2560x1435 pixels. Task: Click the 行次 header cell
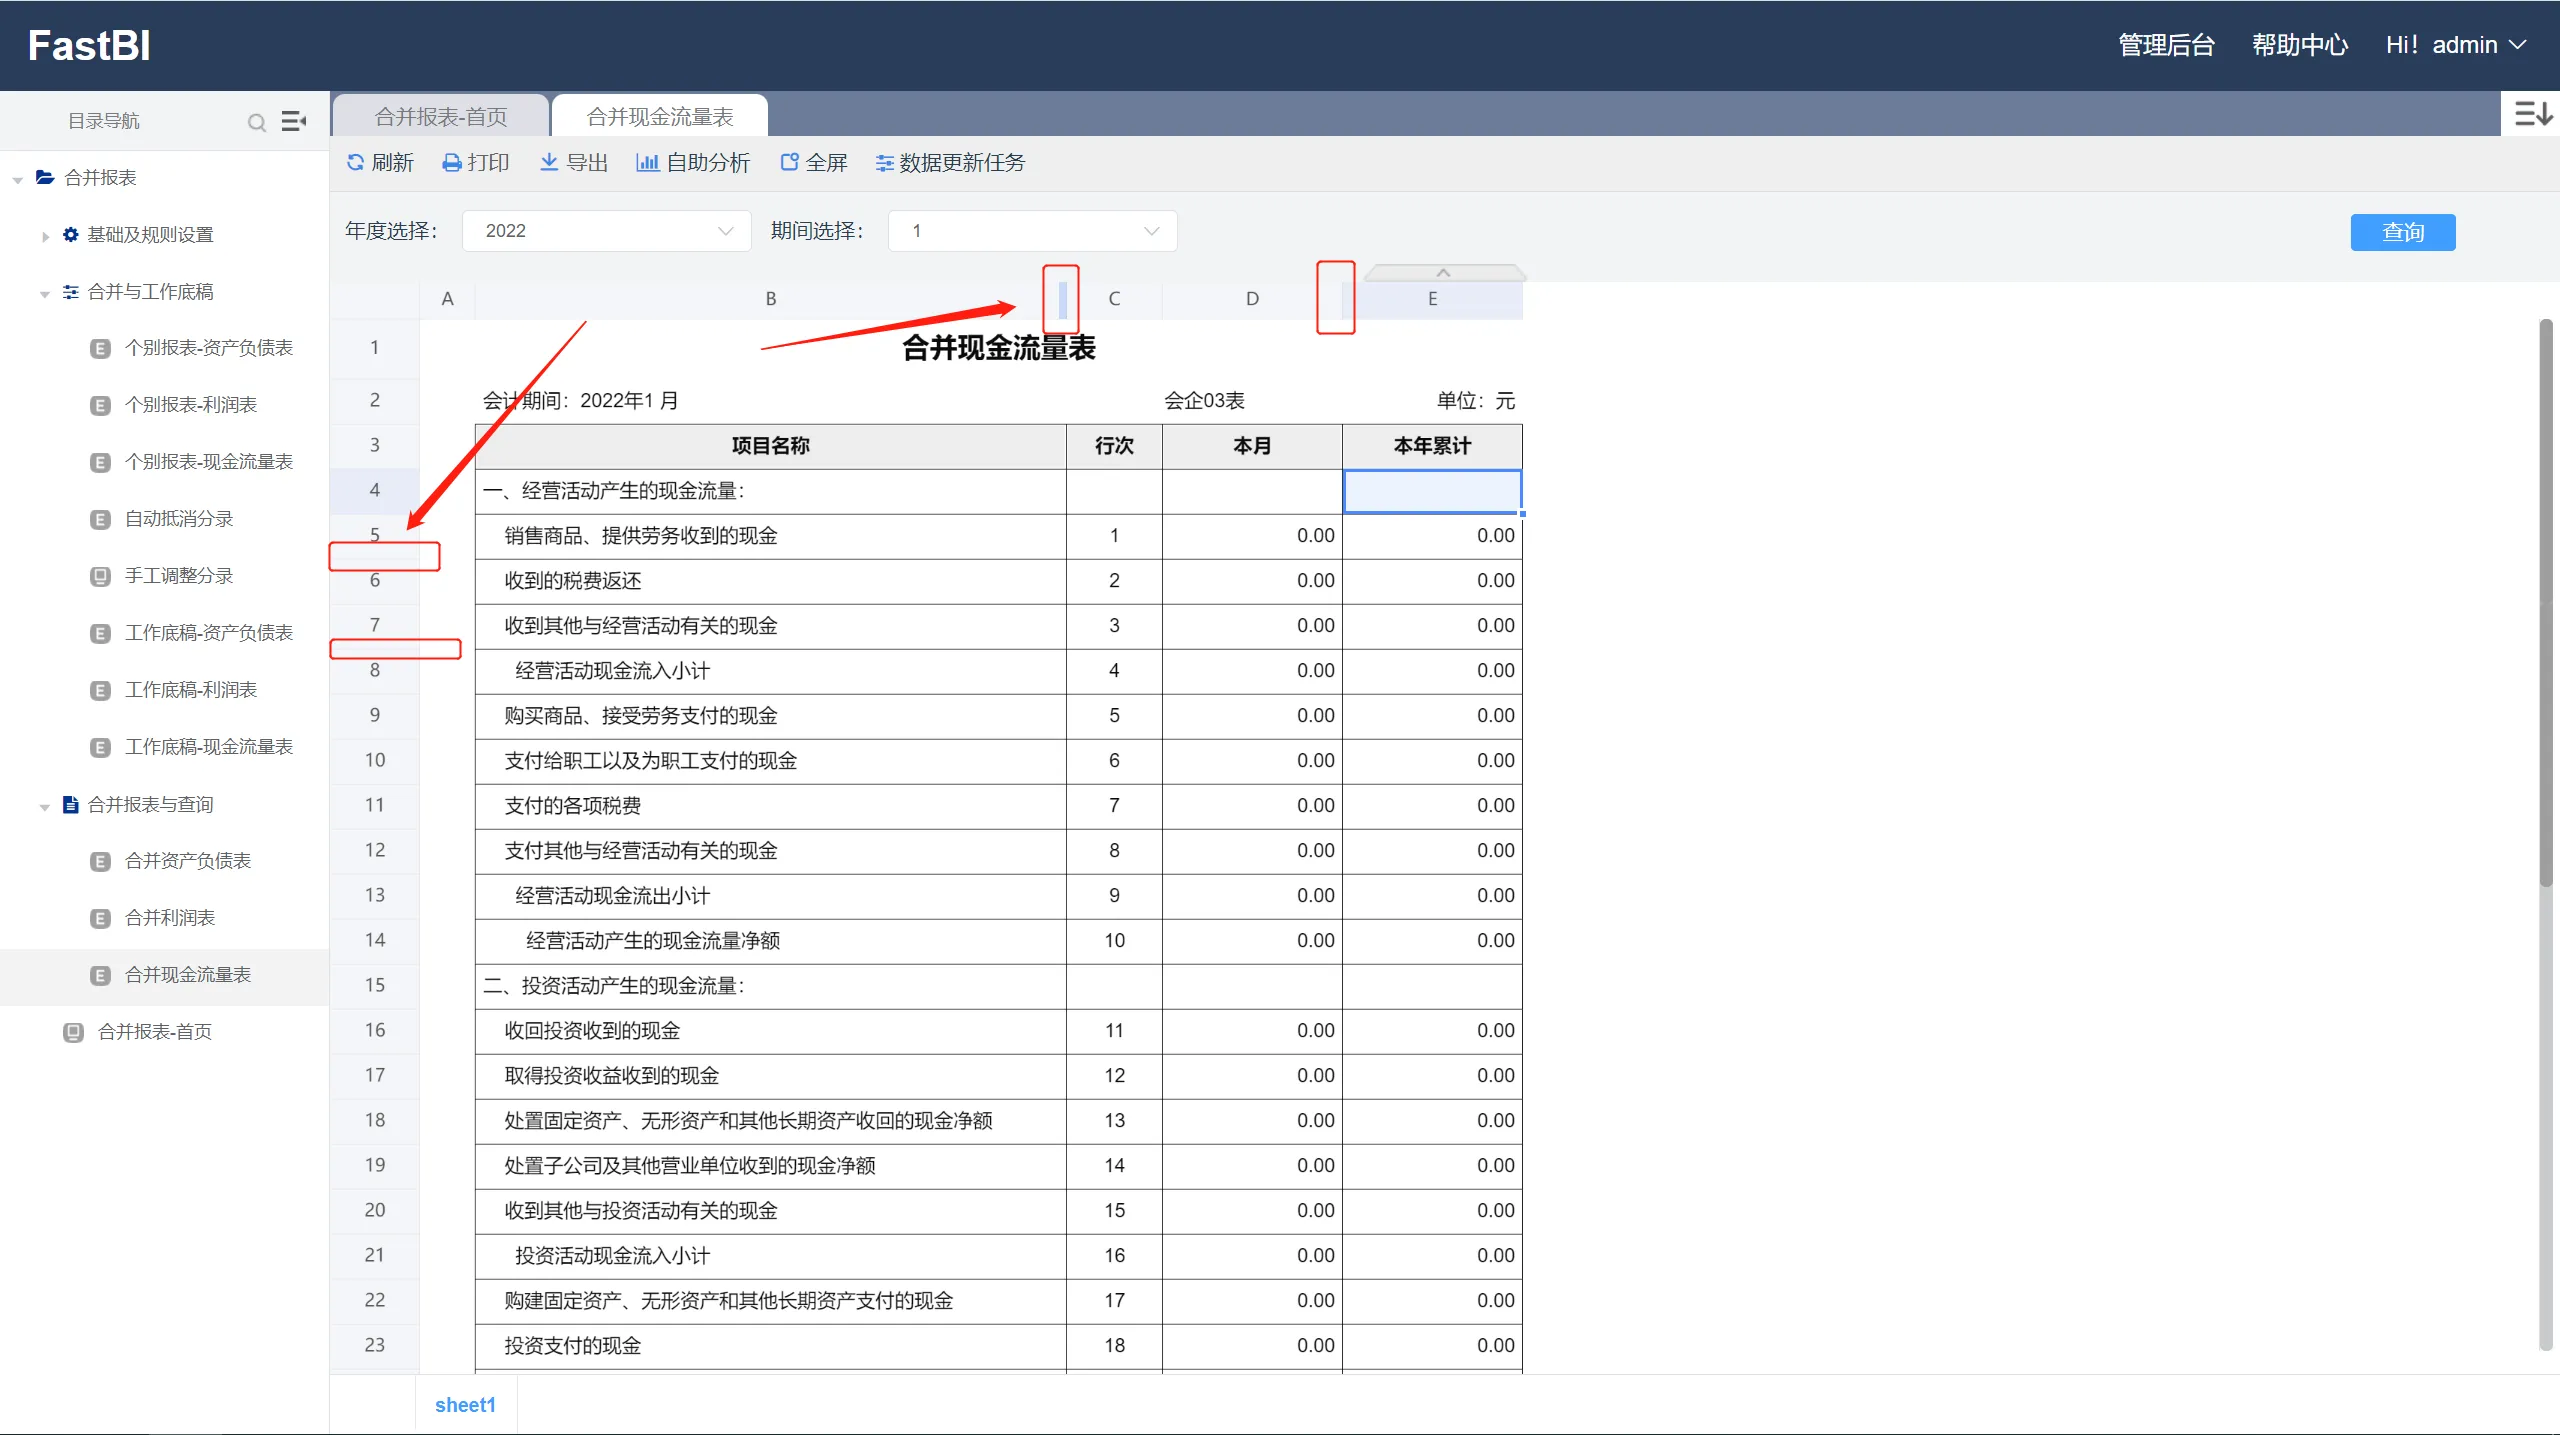[1114, 446]
